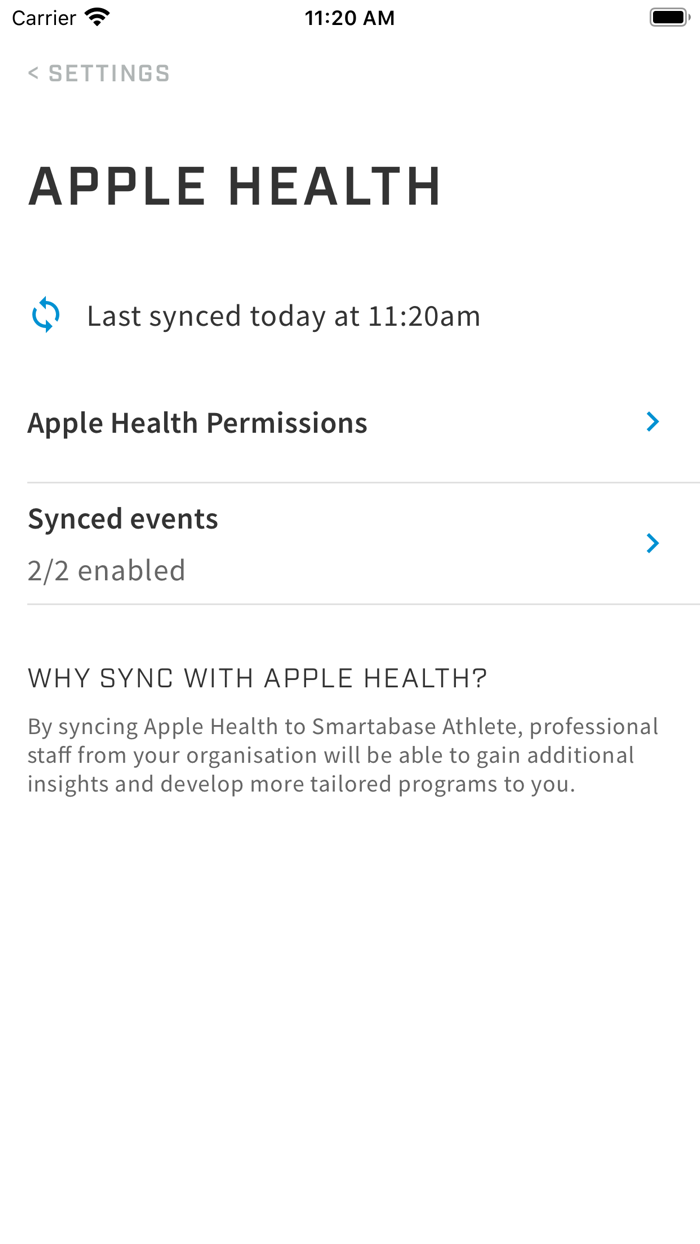
Task: Open the Synced events row
Action: coord(340,544)
